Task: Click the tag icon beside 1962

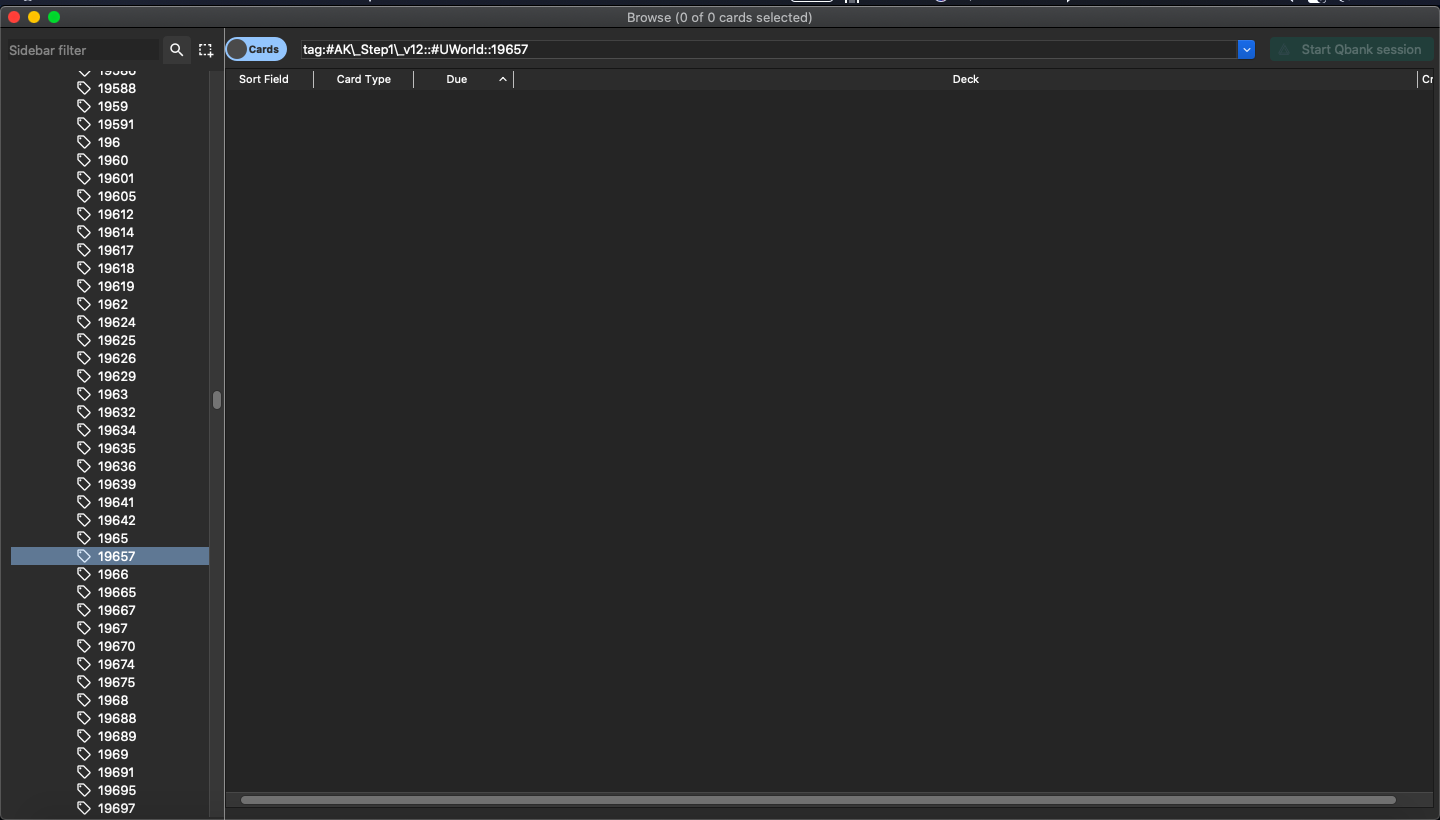Action: 84,304
